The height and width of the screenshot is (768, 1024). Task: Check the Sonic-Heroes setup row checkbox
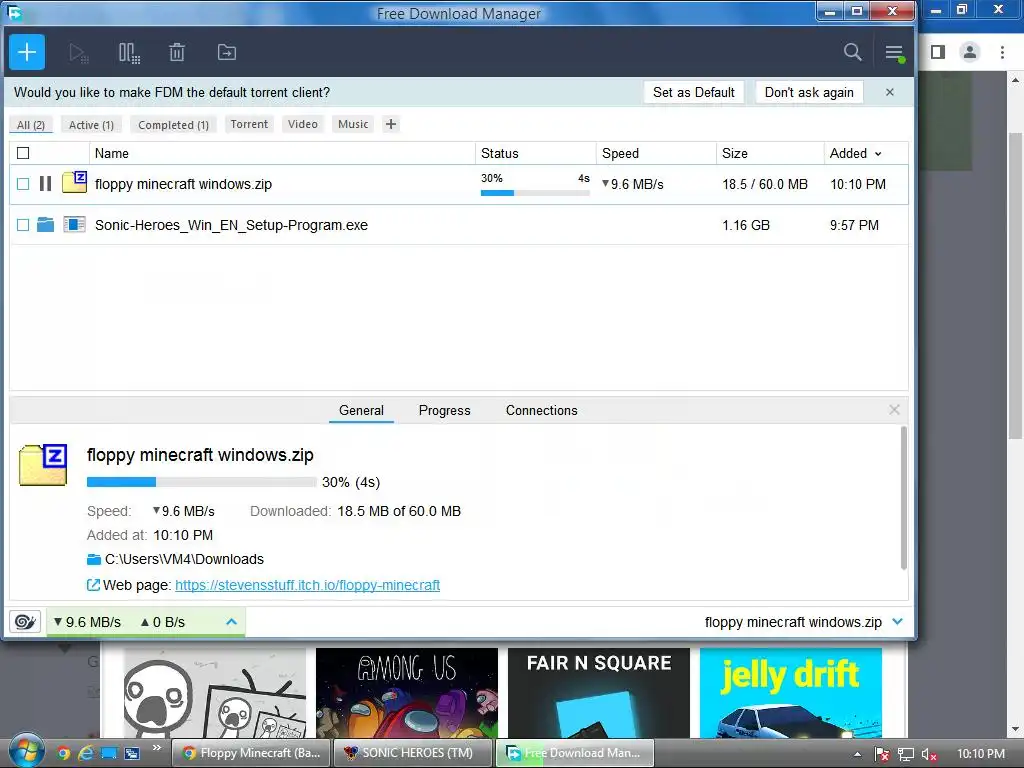[23, 225]
